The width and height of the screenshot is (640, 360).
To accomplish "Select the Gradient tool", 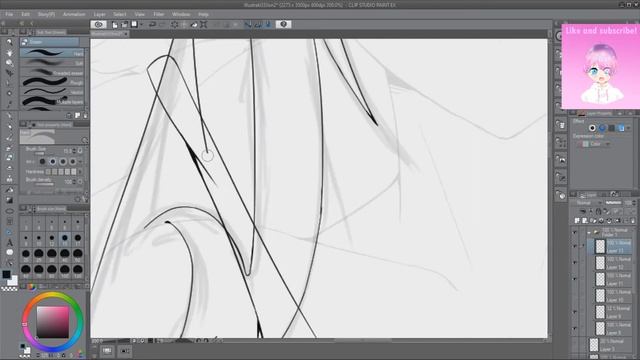I will 9,200.
